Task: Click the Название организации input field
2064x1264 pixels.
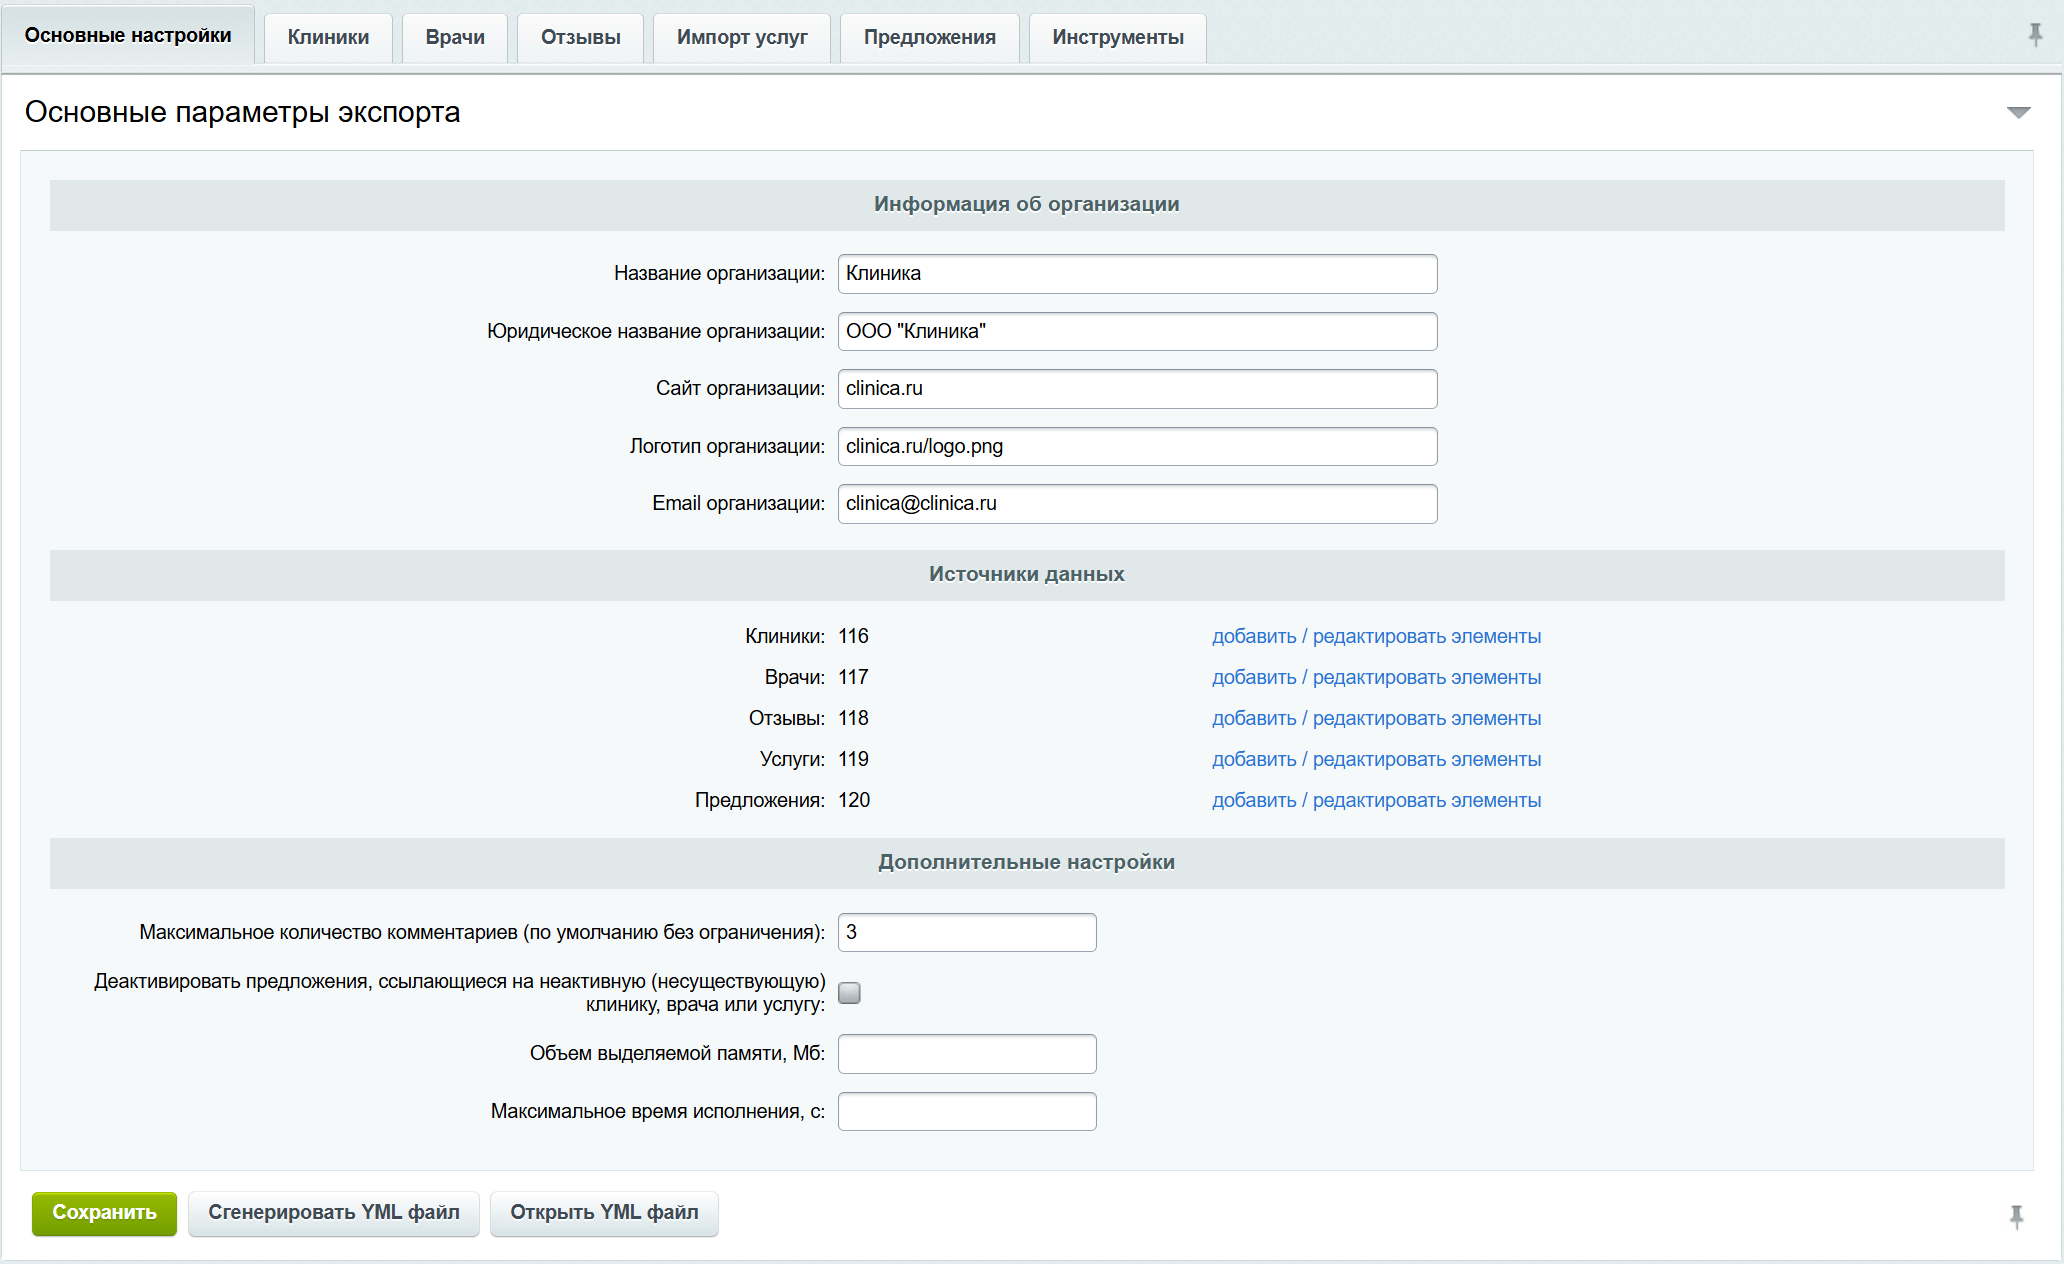Action: [1136, 273]
